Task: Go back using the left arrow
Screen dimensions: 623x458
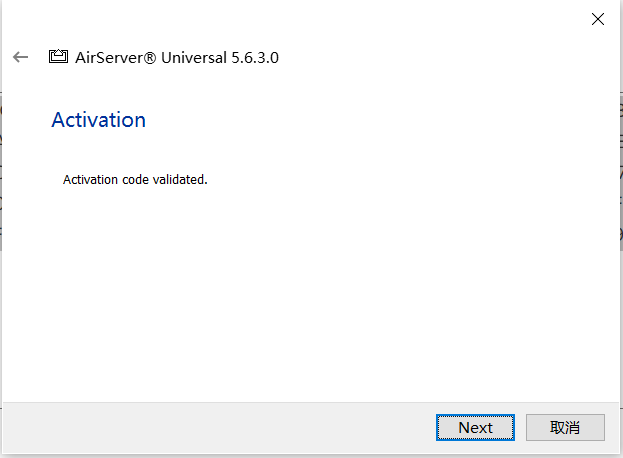Action: tap(20, 57)
